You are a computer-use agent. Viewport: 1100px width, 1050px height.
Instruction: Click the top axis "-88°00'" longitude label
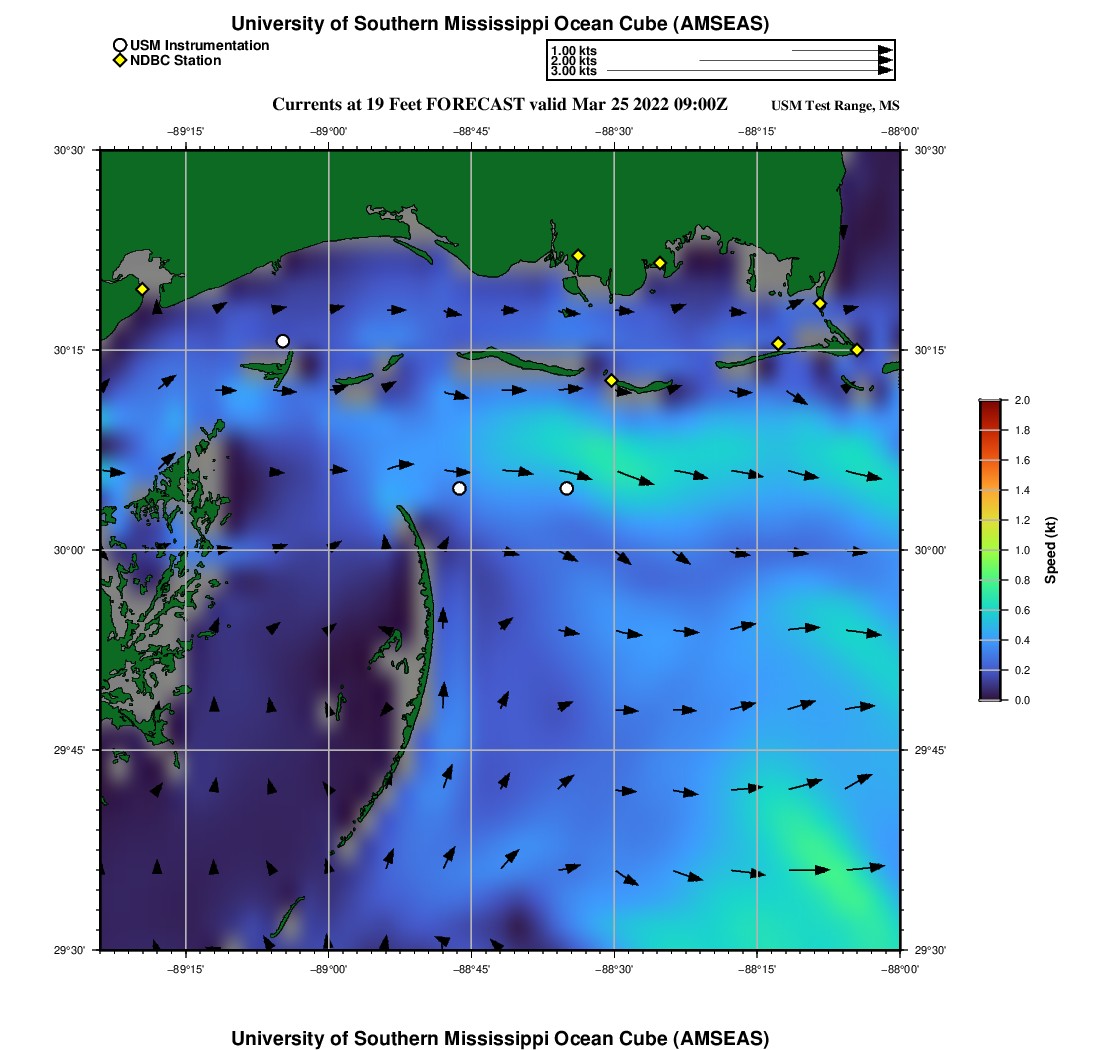coord(900,131)
